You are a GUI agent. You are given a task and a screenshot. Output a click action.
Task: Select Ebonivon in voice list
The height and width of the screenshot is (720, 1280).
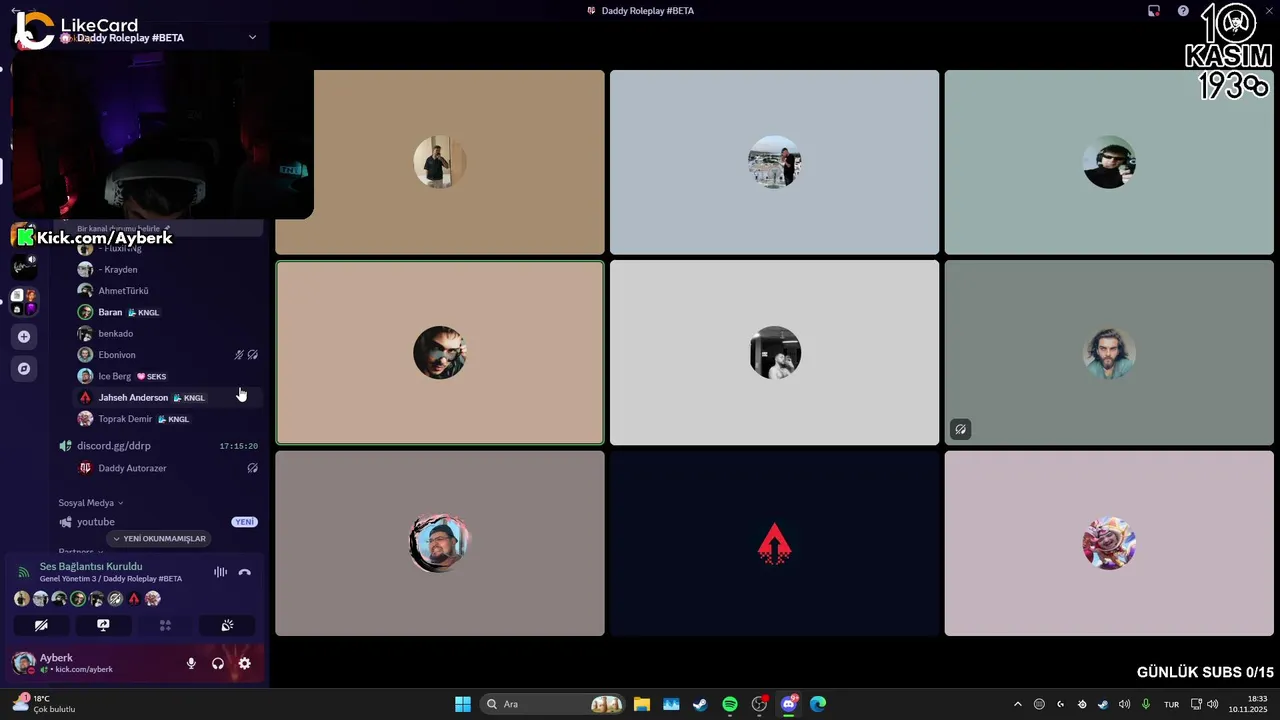[x=168, y=355]
